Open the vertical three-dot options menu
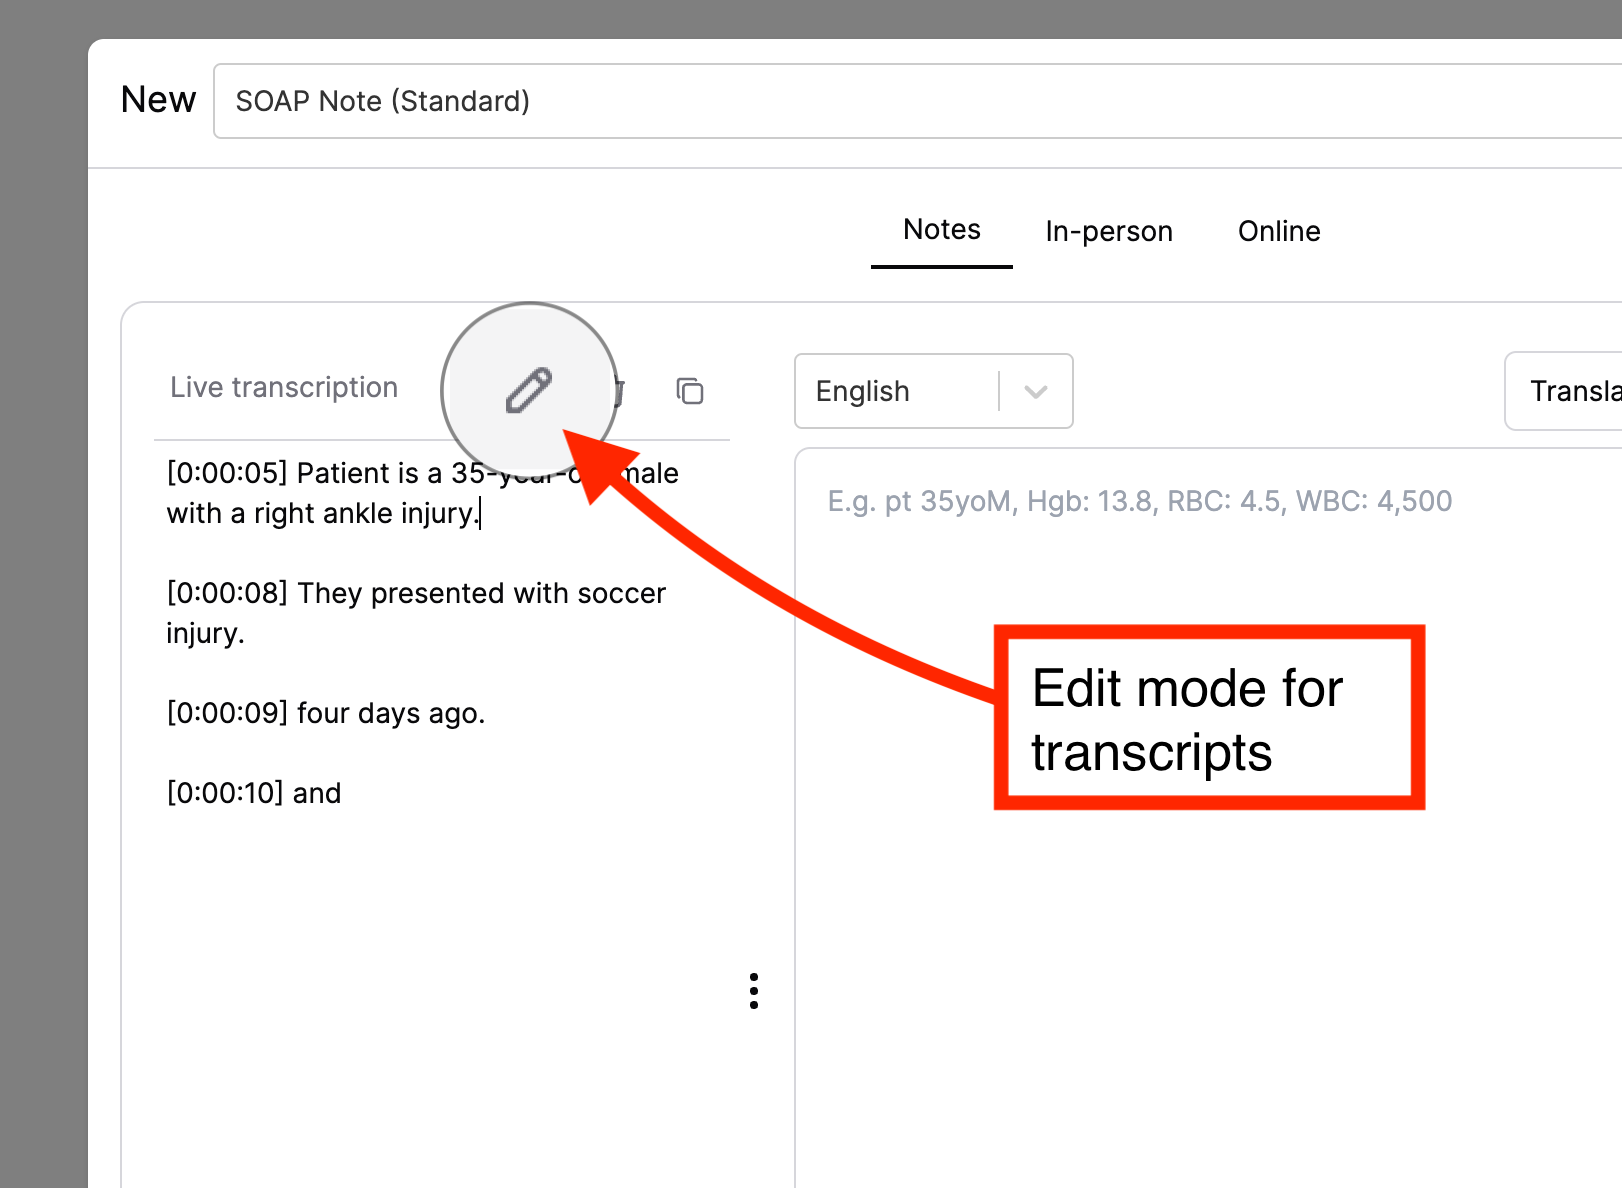This screenshot has height=1188, width=1622. click(754, 991)
